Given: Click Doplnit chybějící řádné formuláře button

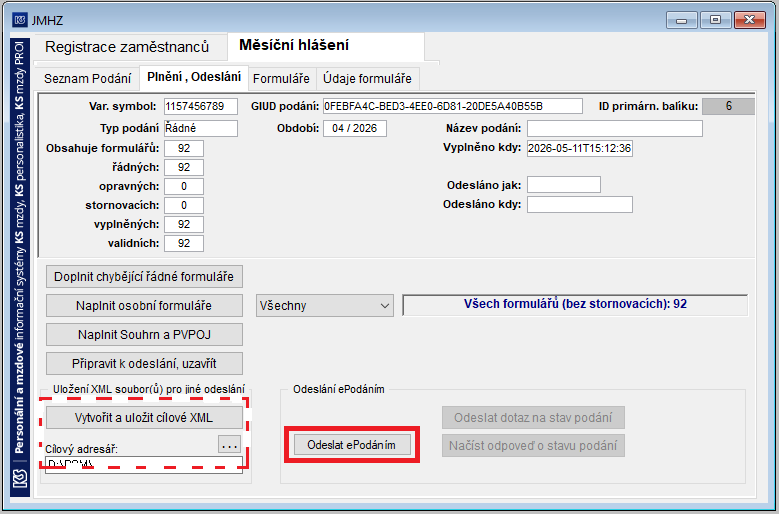Looking at the screenshot, I should pyautogui.click(x=144, y=277).
